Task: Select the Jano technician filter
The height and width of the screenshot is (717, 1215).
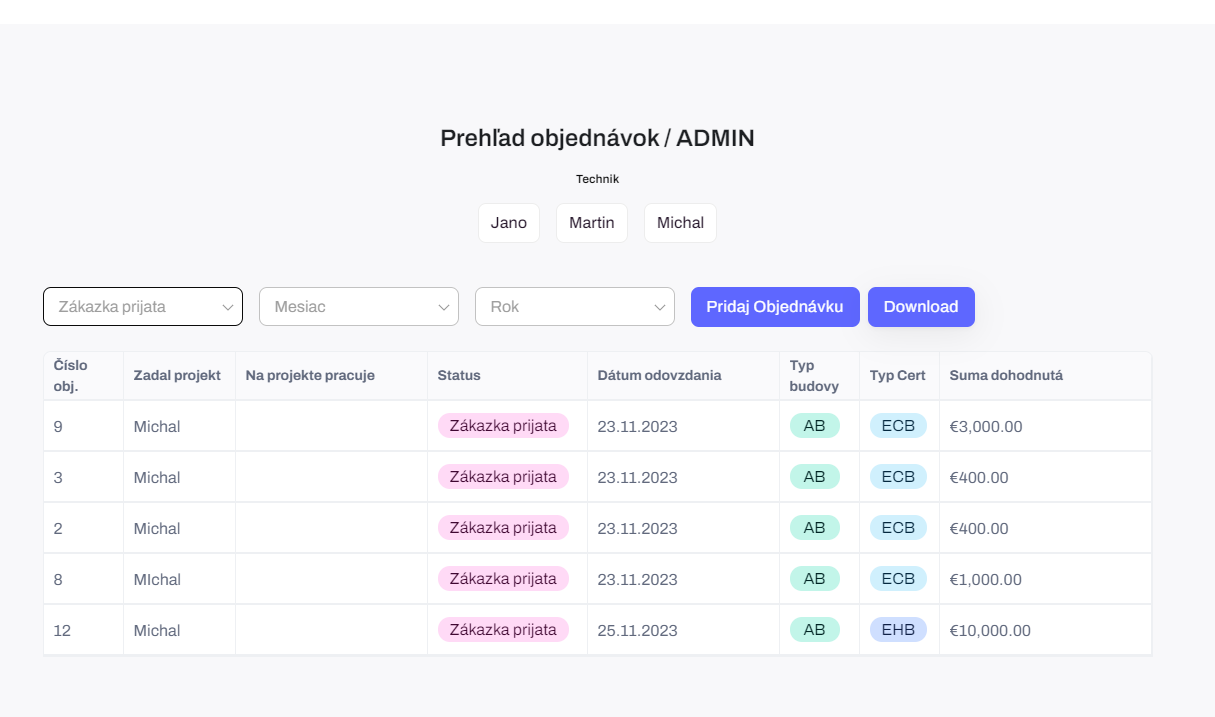Action: 509,223
